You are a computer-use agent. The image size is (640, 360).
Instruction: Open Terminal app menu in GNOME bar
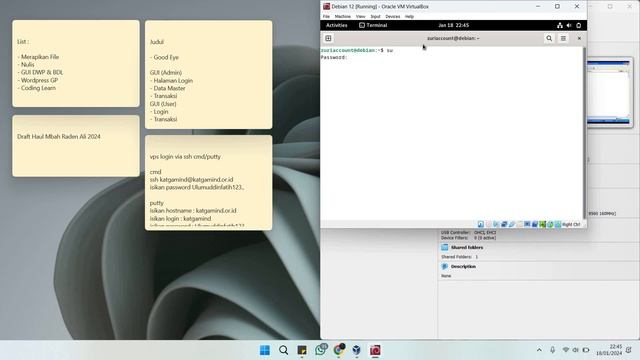[373, 25]
